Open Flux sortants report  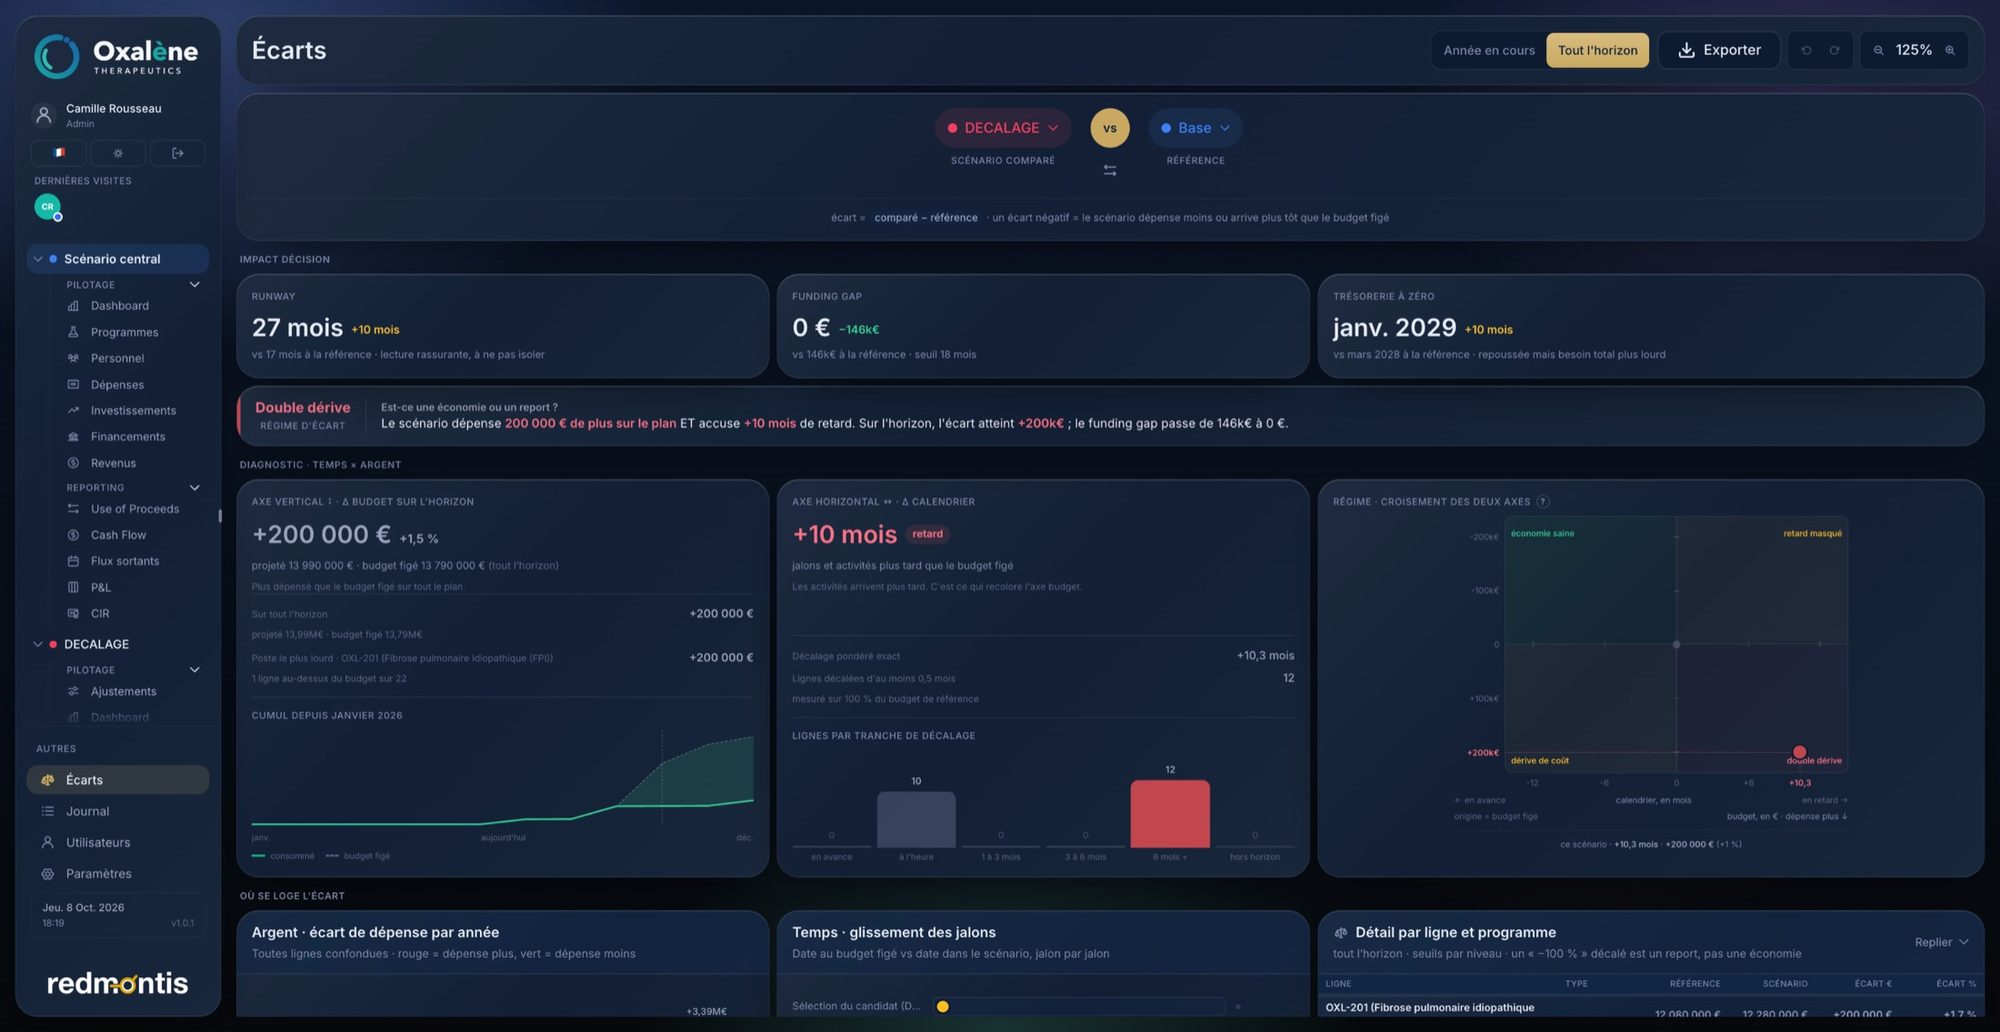pos(125,561)
